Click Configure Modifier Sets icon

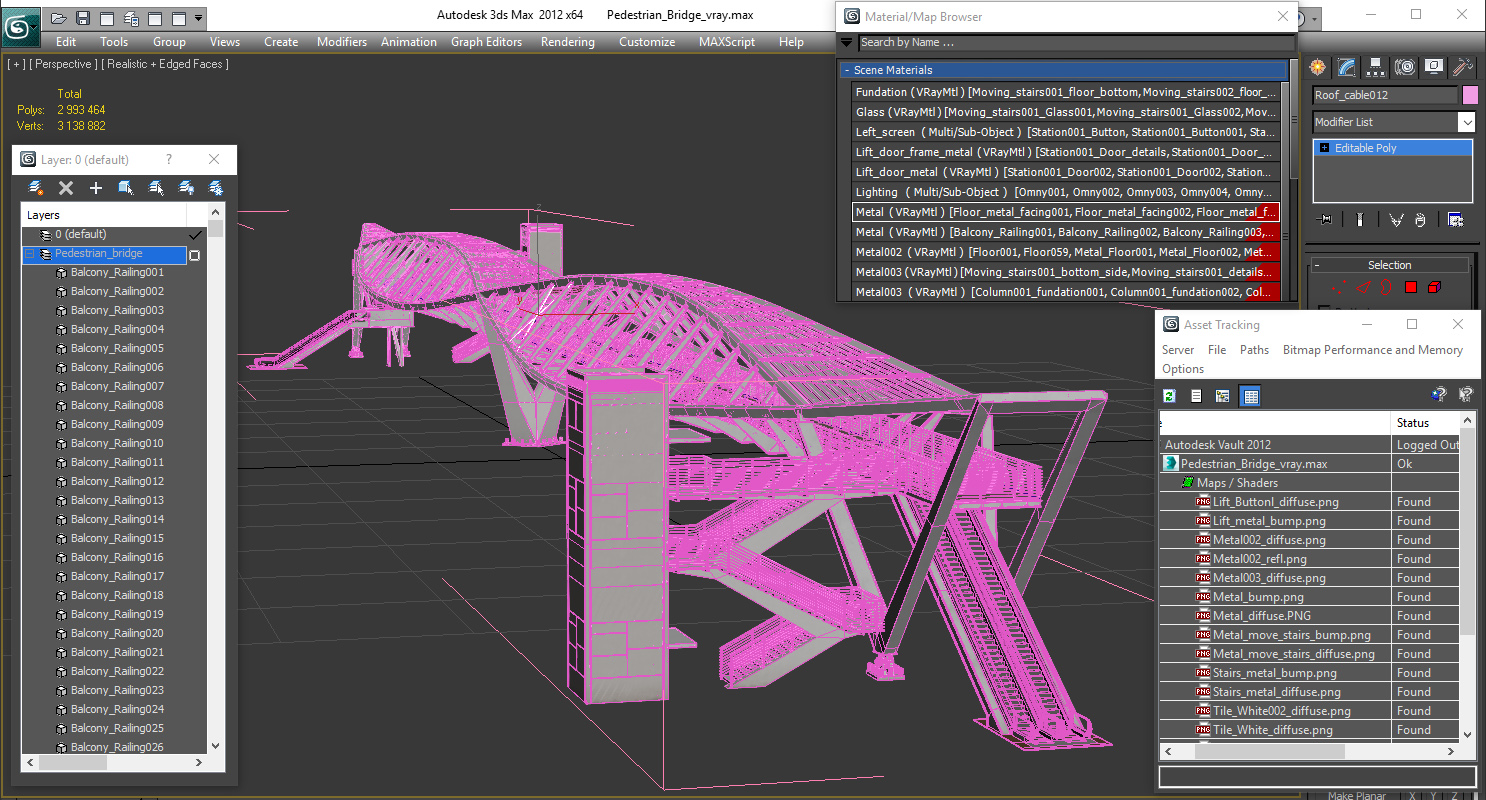[x=1456, y=220]
